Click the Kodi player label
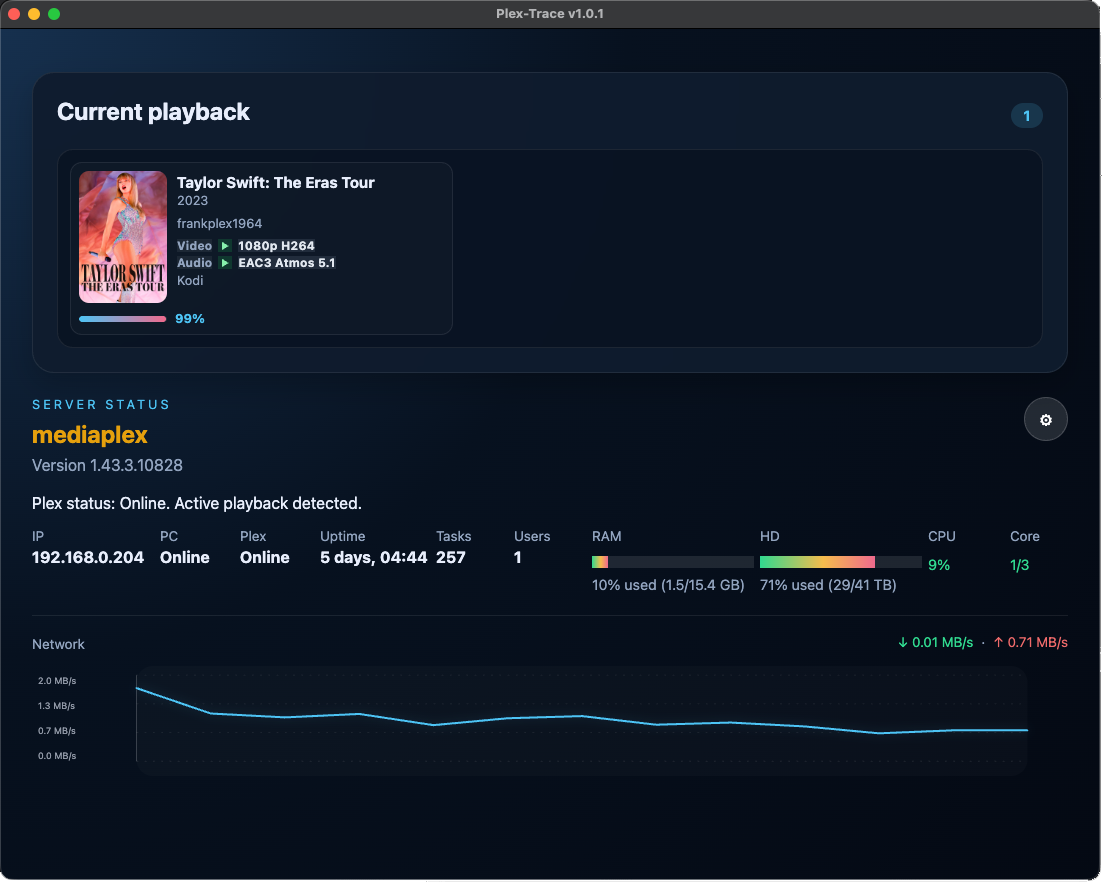Viewport: 1102px width, 882px height. click(x=190, y=280)
